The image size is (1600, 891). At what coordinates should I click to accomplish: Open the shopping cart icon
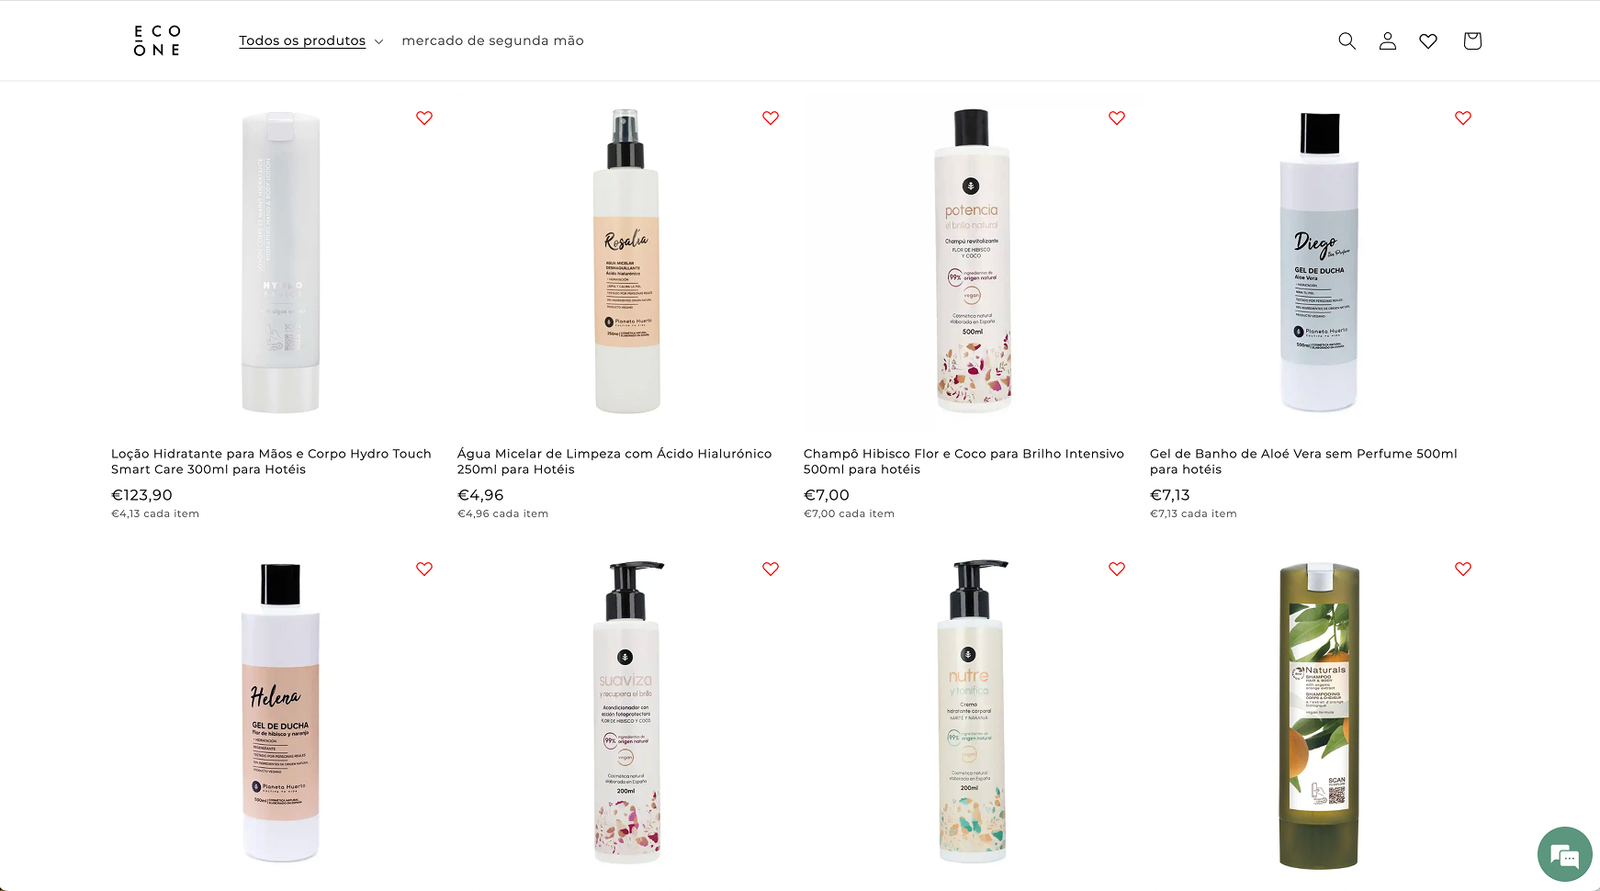point(1472,41)
